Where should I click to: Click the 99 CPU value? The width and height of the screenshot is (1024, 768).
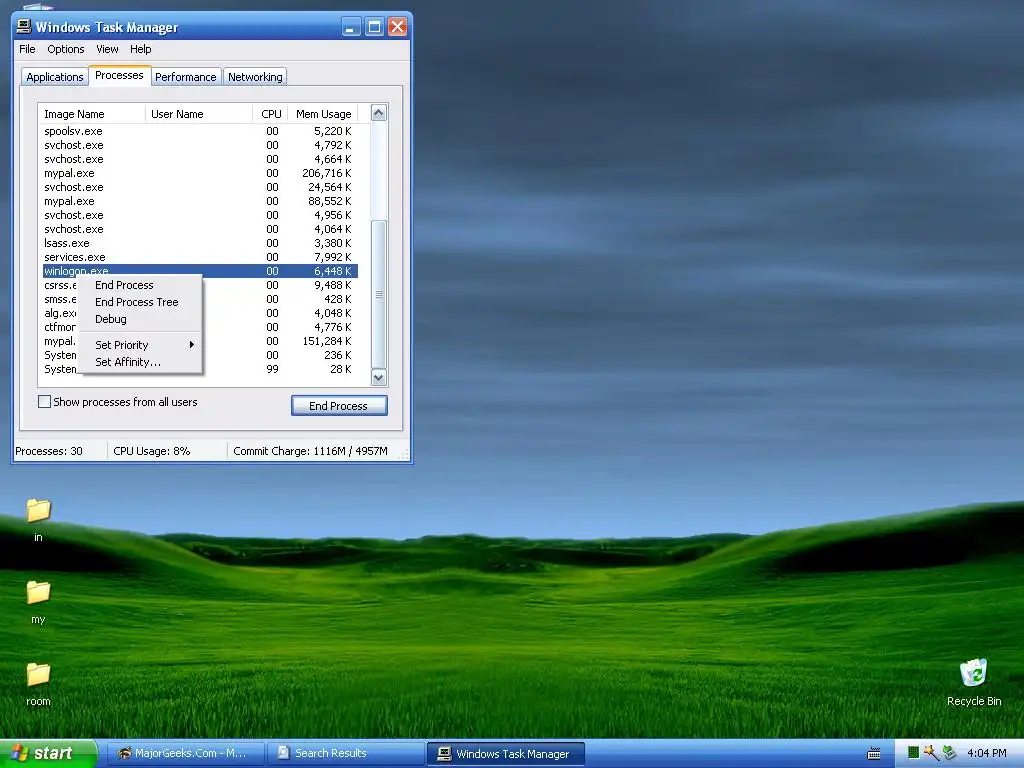[272, 369]
